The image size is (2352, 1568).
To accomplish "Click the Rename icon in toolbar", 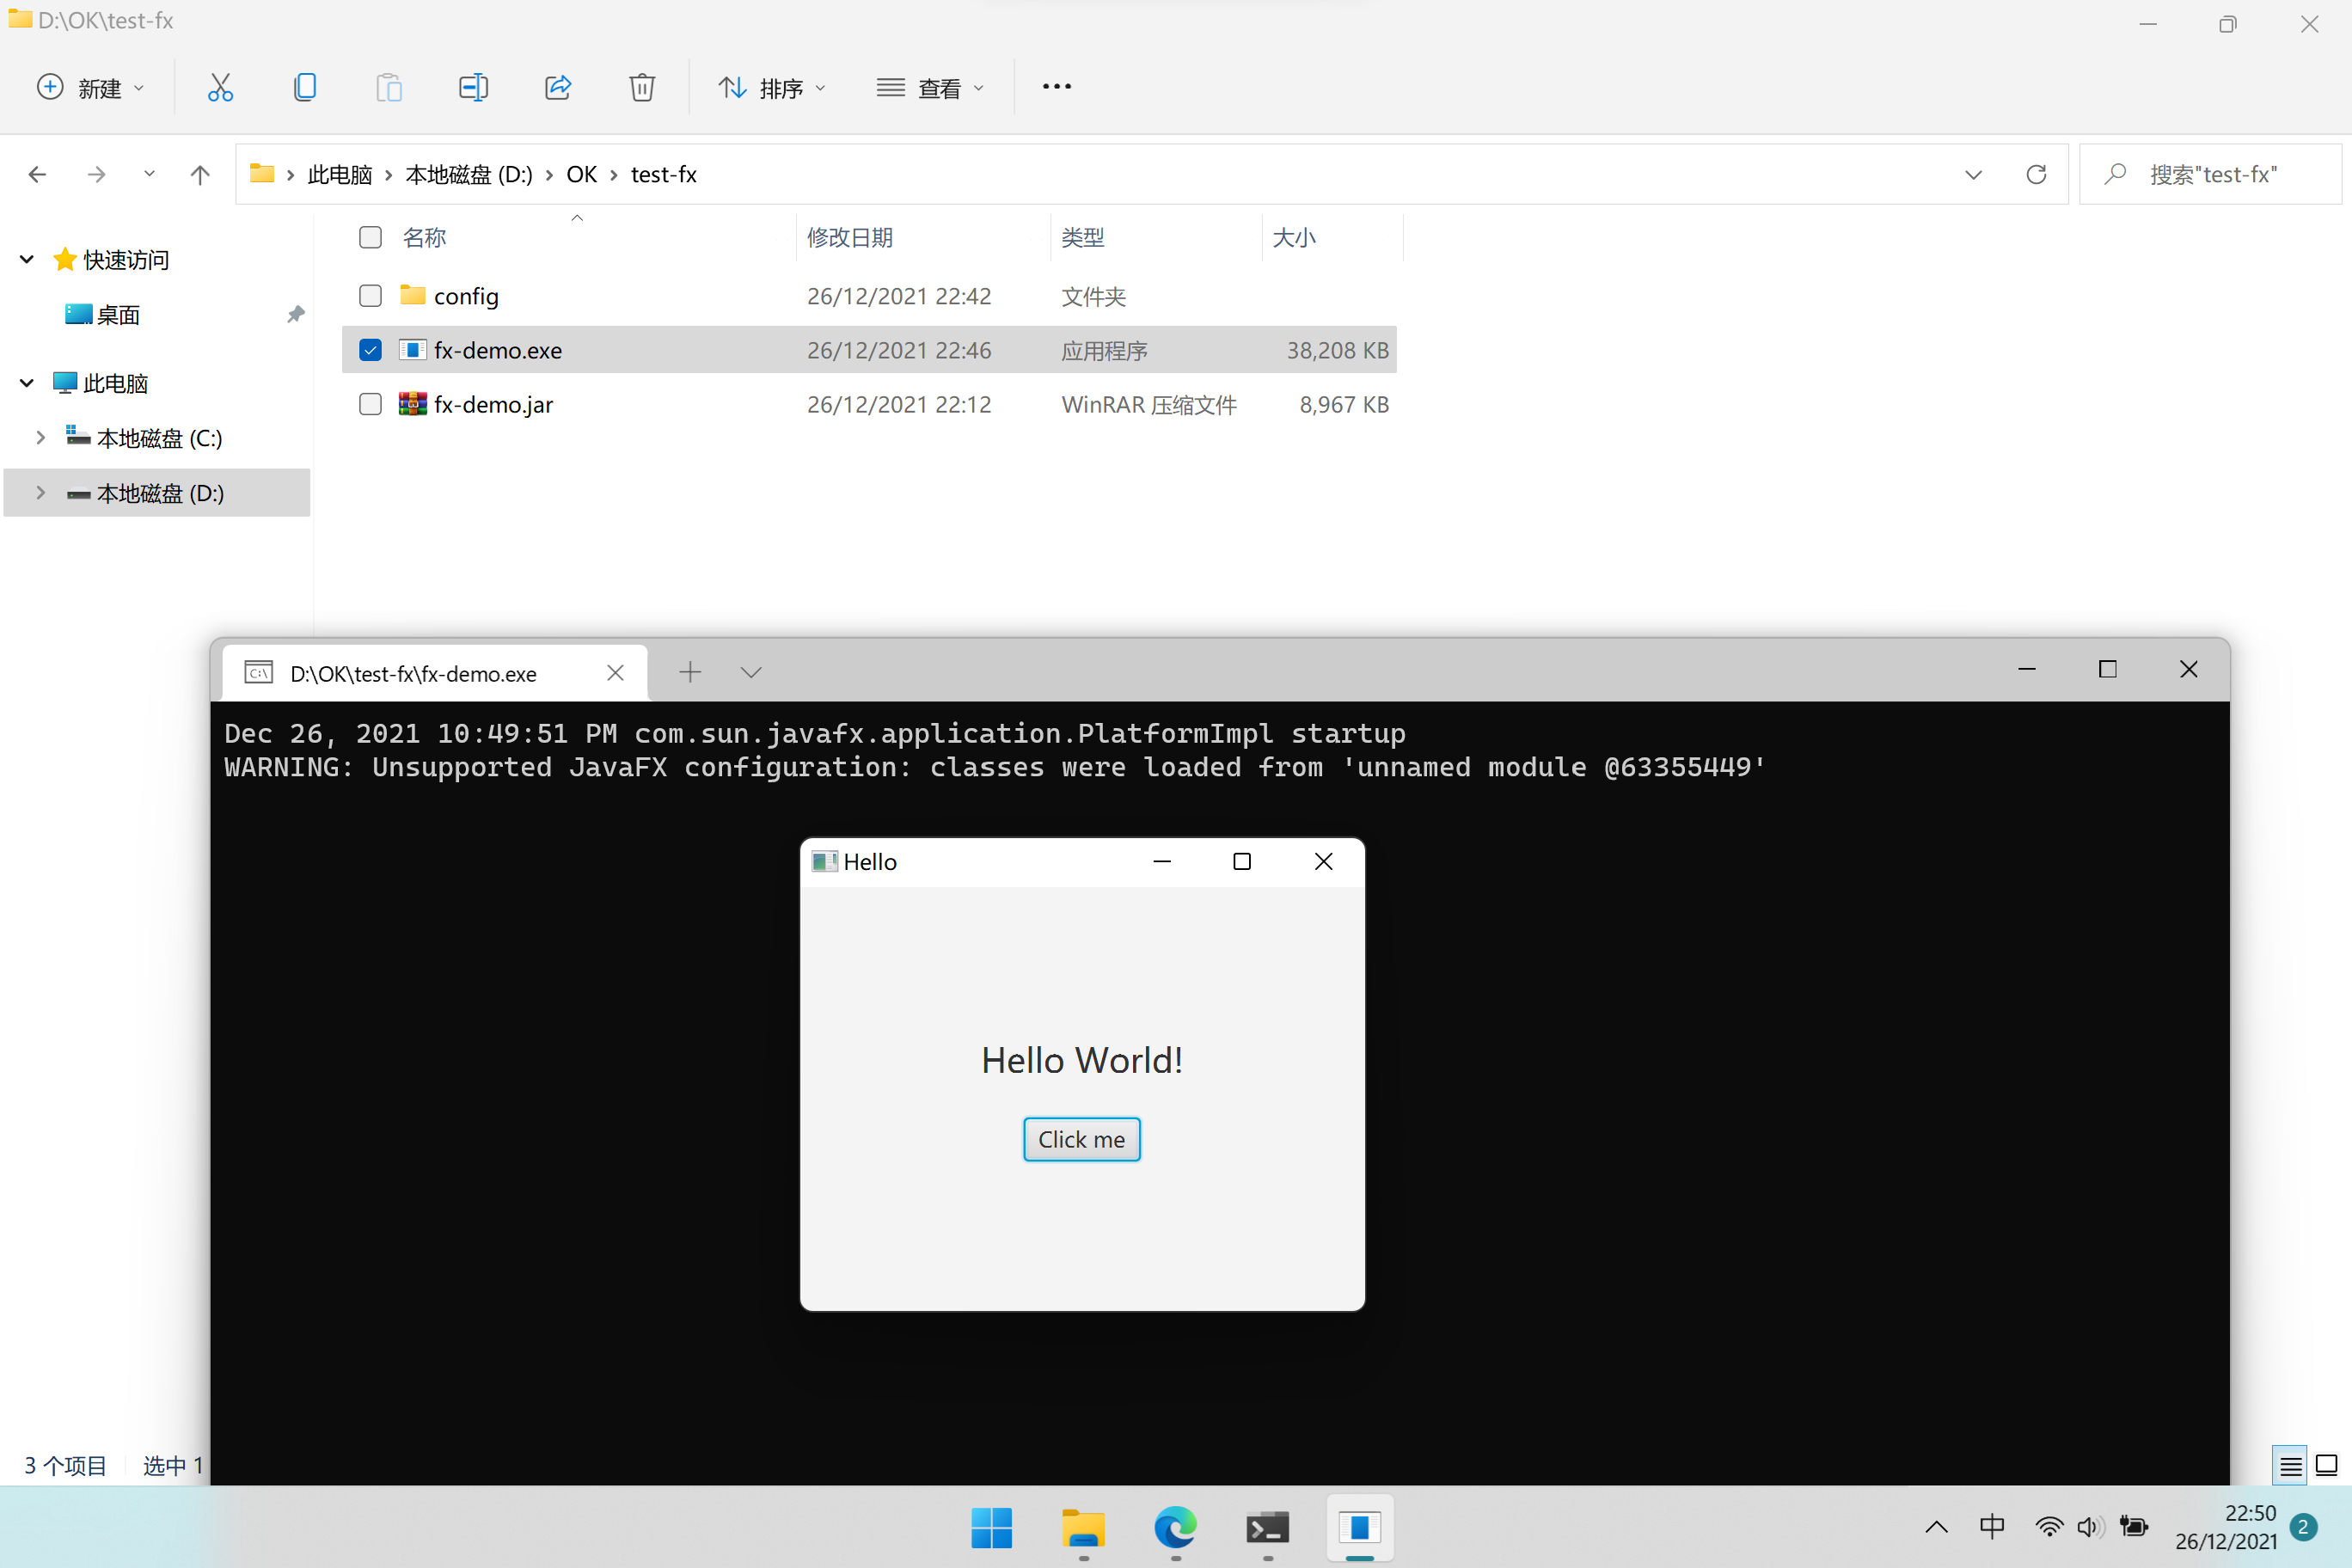I will pos(473,88).
